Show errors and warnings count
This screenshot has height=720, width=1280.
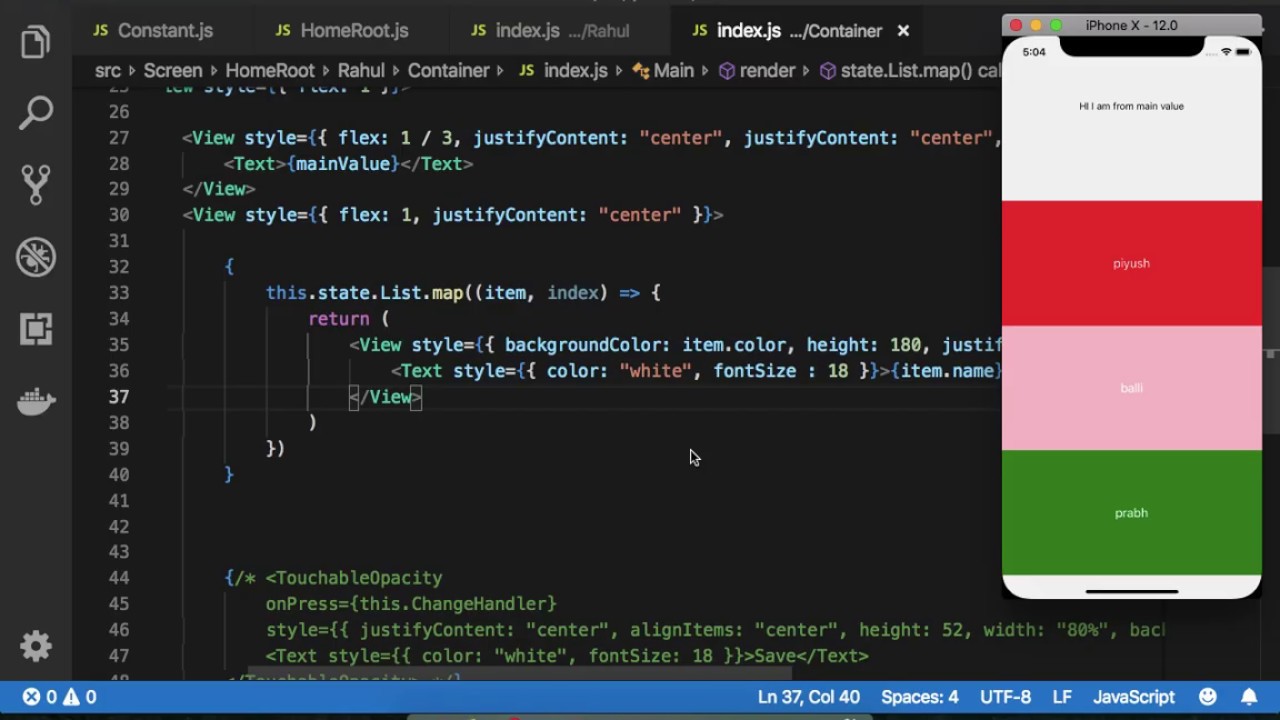point(60,697)
